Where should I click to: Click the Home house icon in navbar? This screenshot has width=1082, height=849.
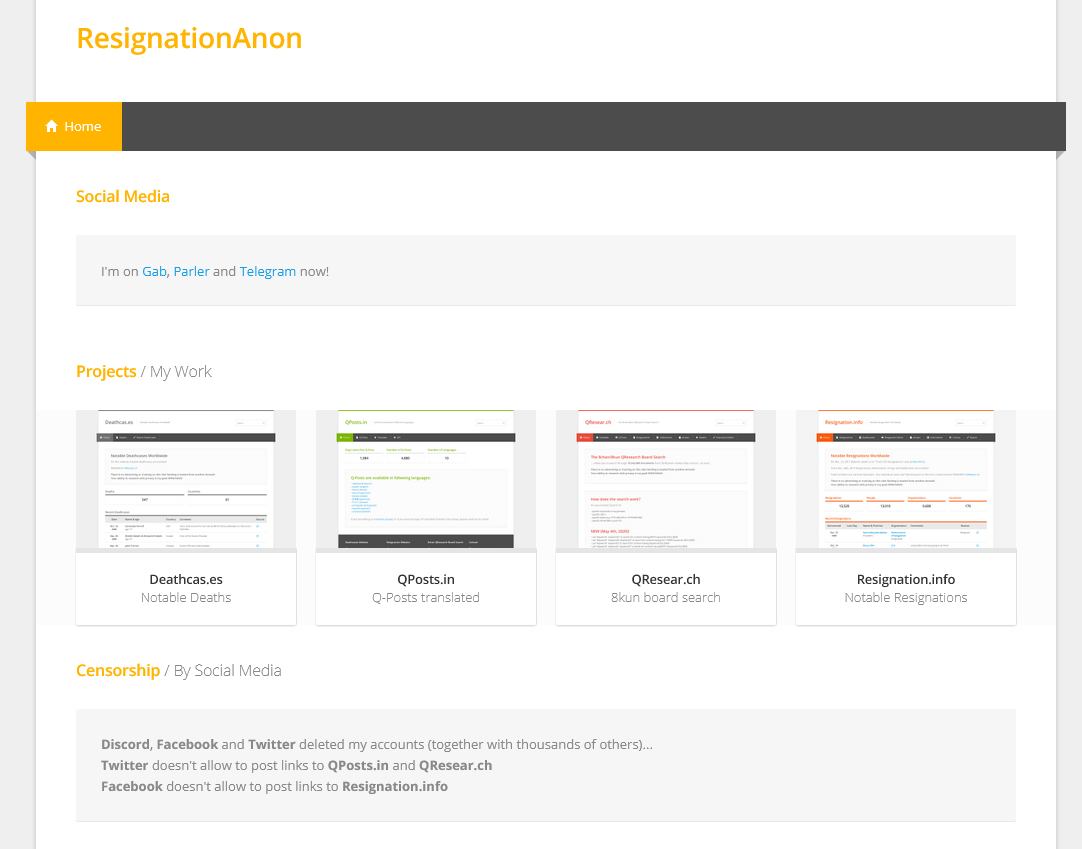[51, 126]
